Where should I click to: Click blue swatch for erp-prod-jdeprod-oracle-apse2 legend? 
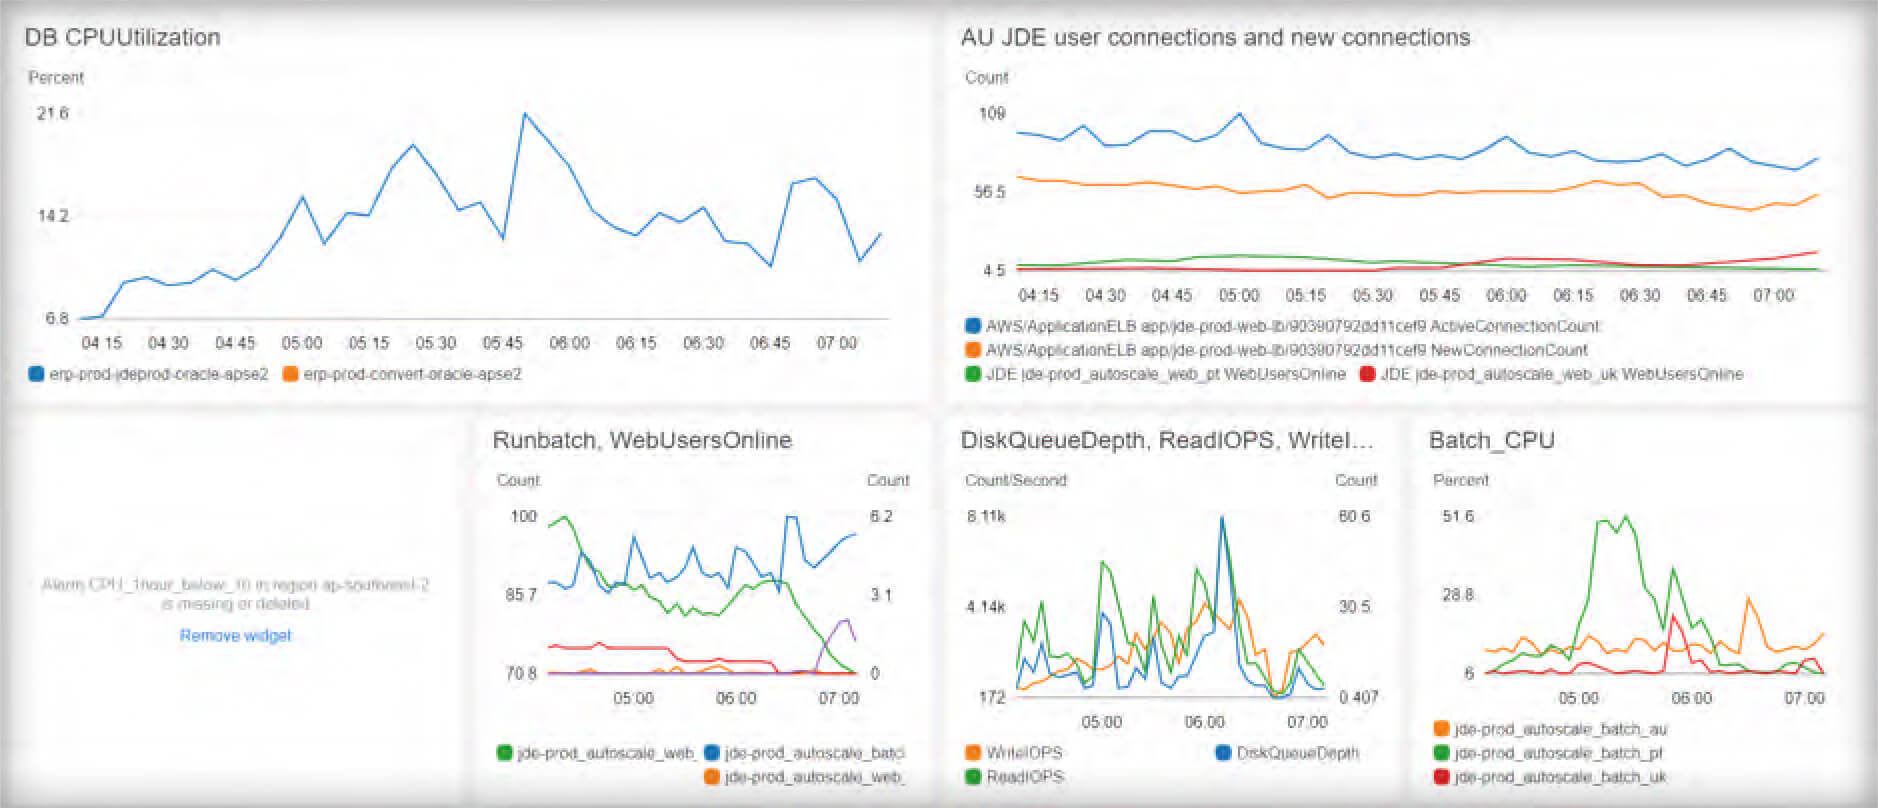pos(37,374)
